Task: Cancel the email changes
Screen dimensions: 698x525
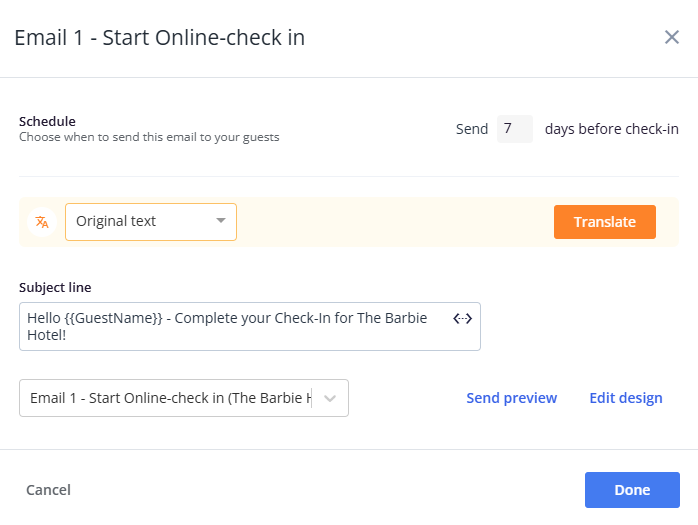Action: [x=48, y=490]
